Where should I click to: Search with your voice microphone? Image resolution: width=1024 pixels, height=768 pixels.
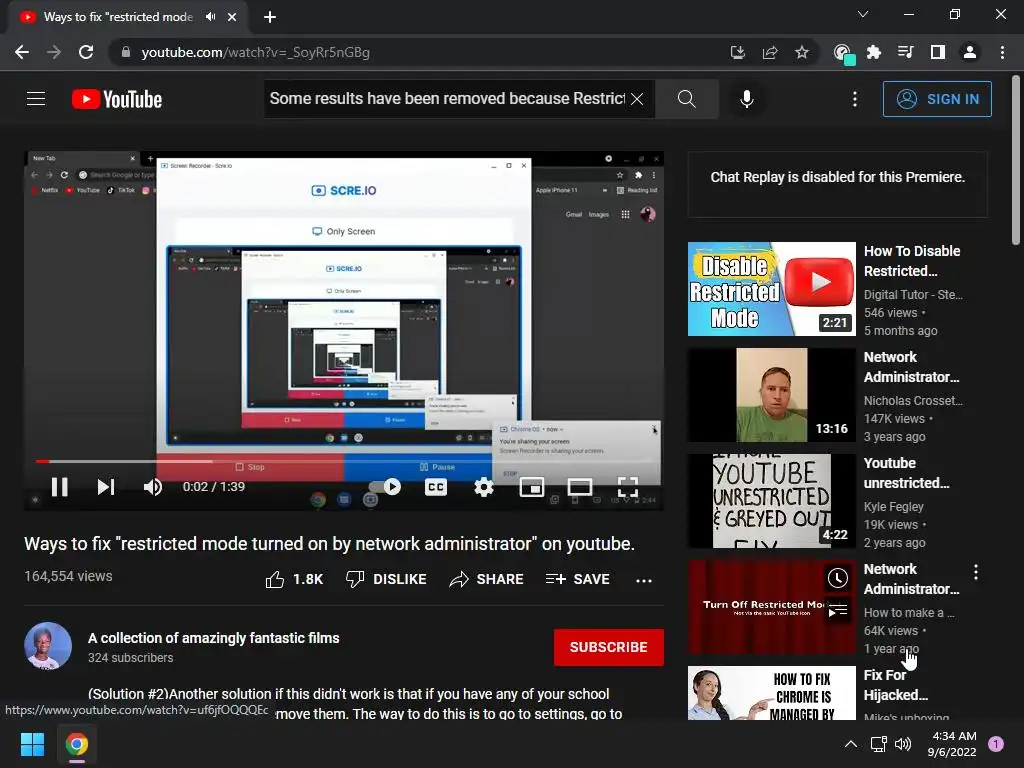click(746, 99)
